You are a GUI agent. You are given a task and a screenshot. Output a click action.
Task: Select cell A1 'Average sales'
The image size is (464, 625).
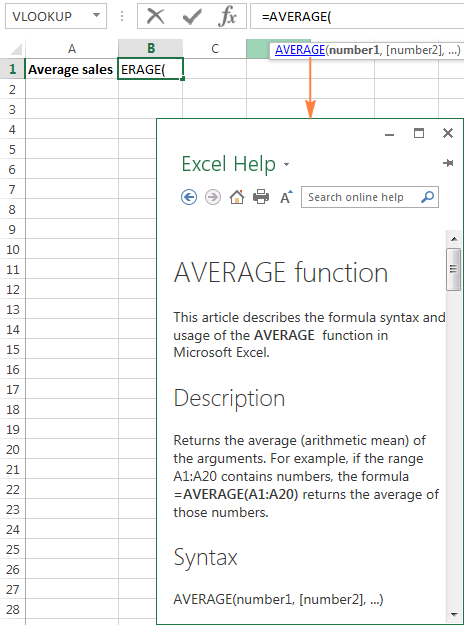point(72,69)
